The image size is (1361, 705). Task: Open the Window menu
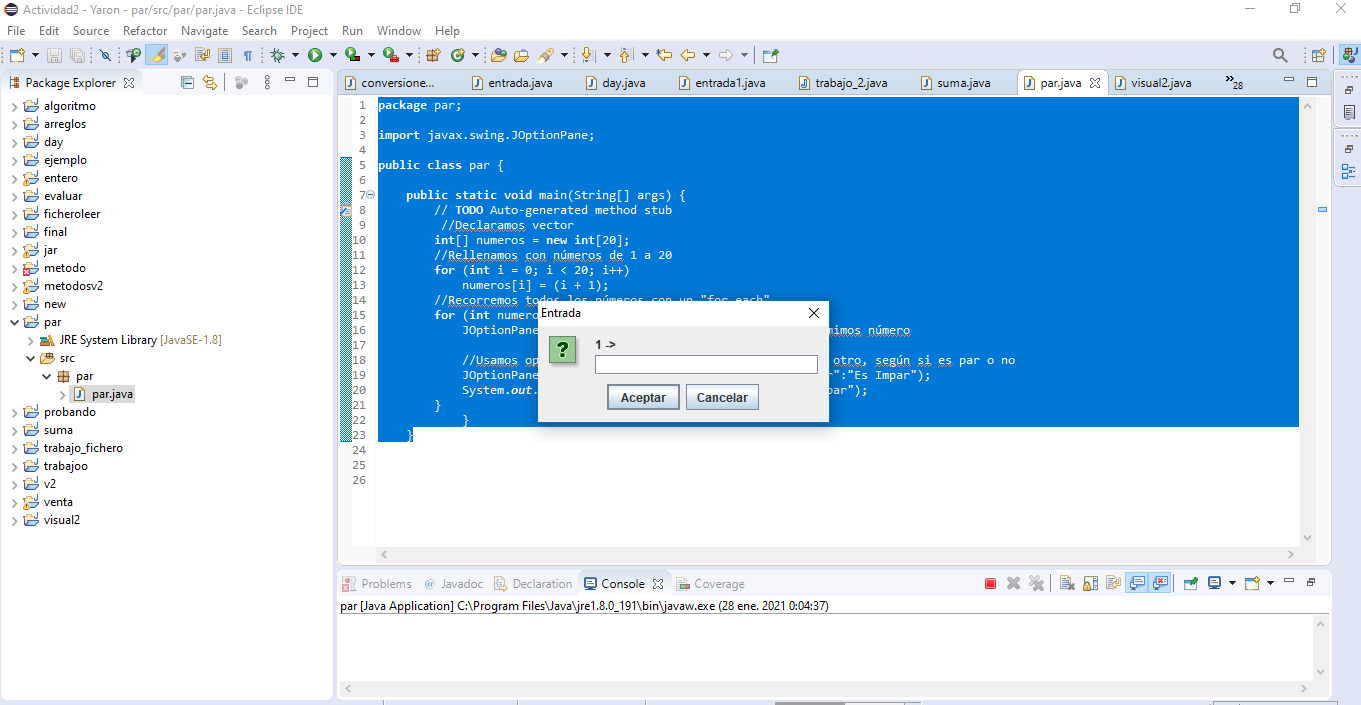(399, 31)
